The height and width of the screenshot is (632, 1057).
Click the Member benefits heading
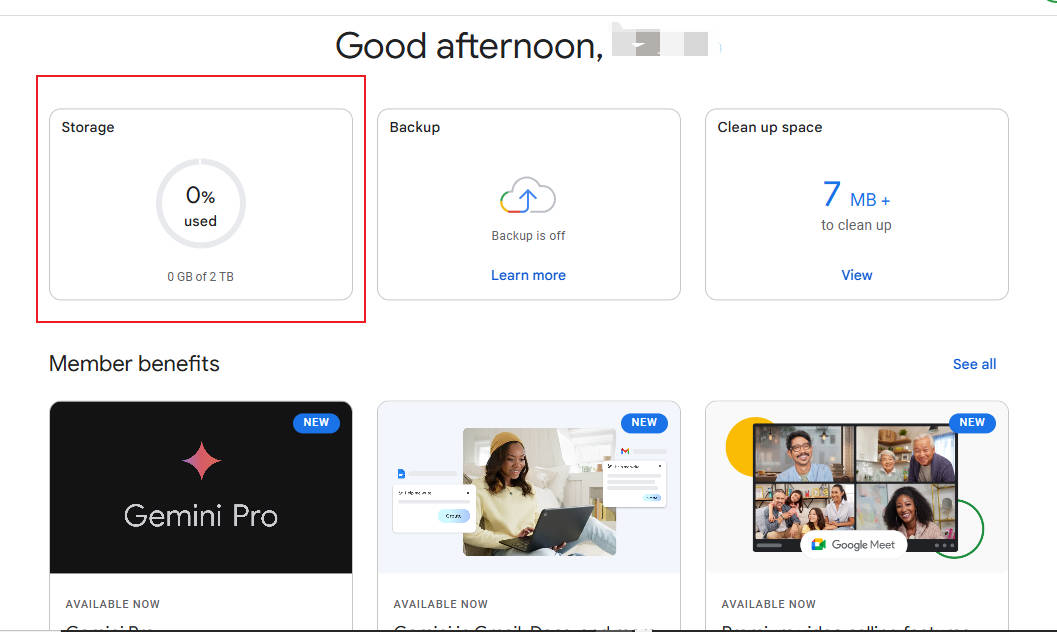coord(134,364)
